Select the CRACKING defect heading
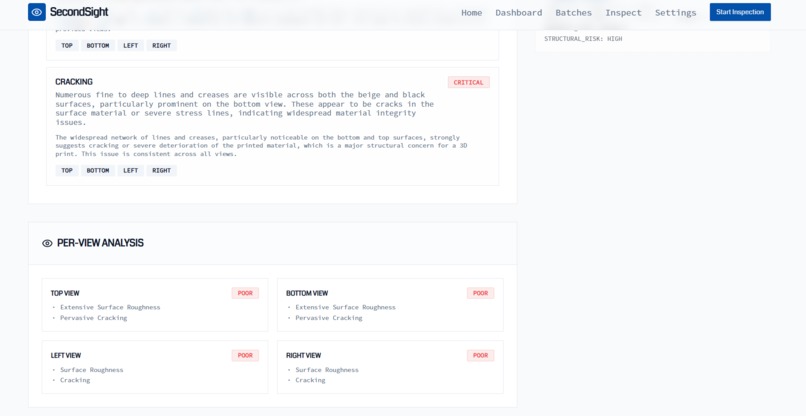This screenshot has height=416, width=806. click(x=74, y=82)
